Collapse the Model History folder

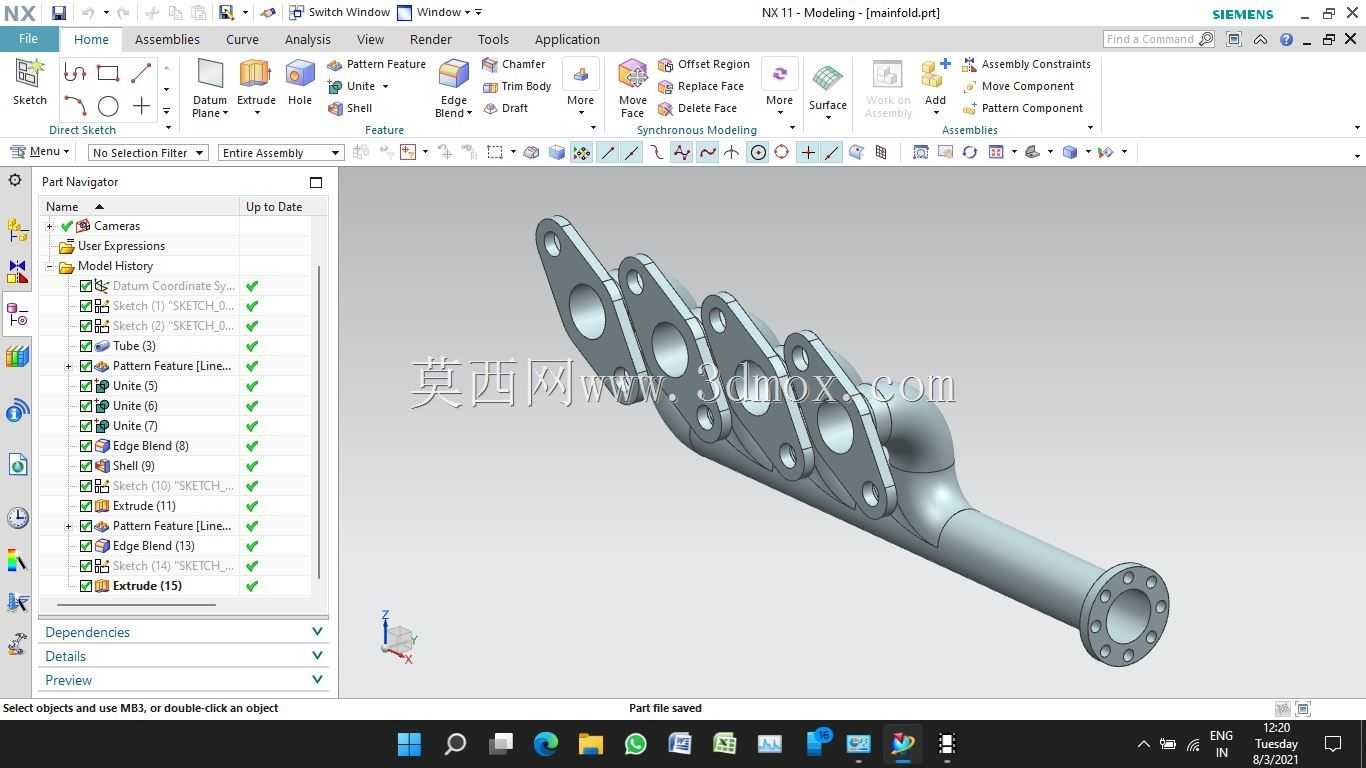[x=49, y=266]
